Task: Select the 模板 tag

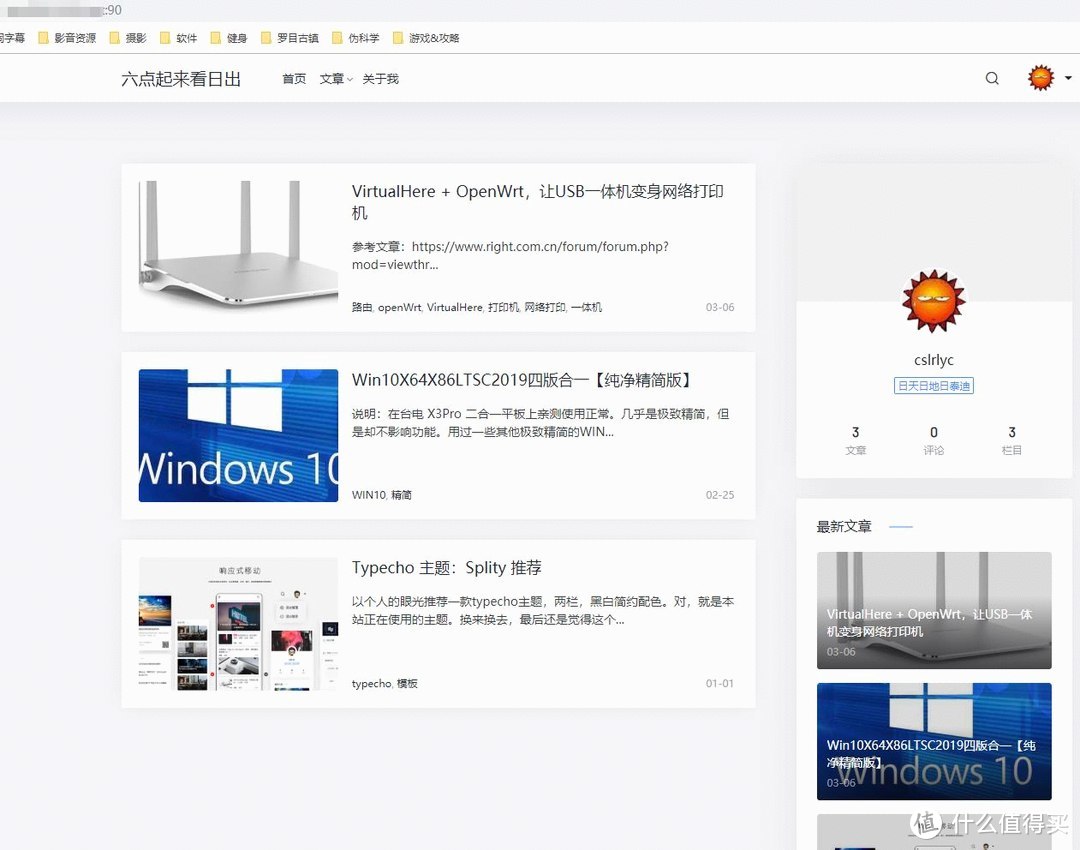Action: click(407, 683)
